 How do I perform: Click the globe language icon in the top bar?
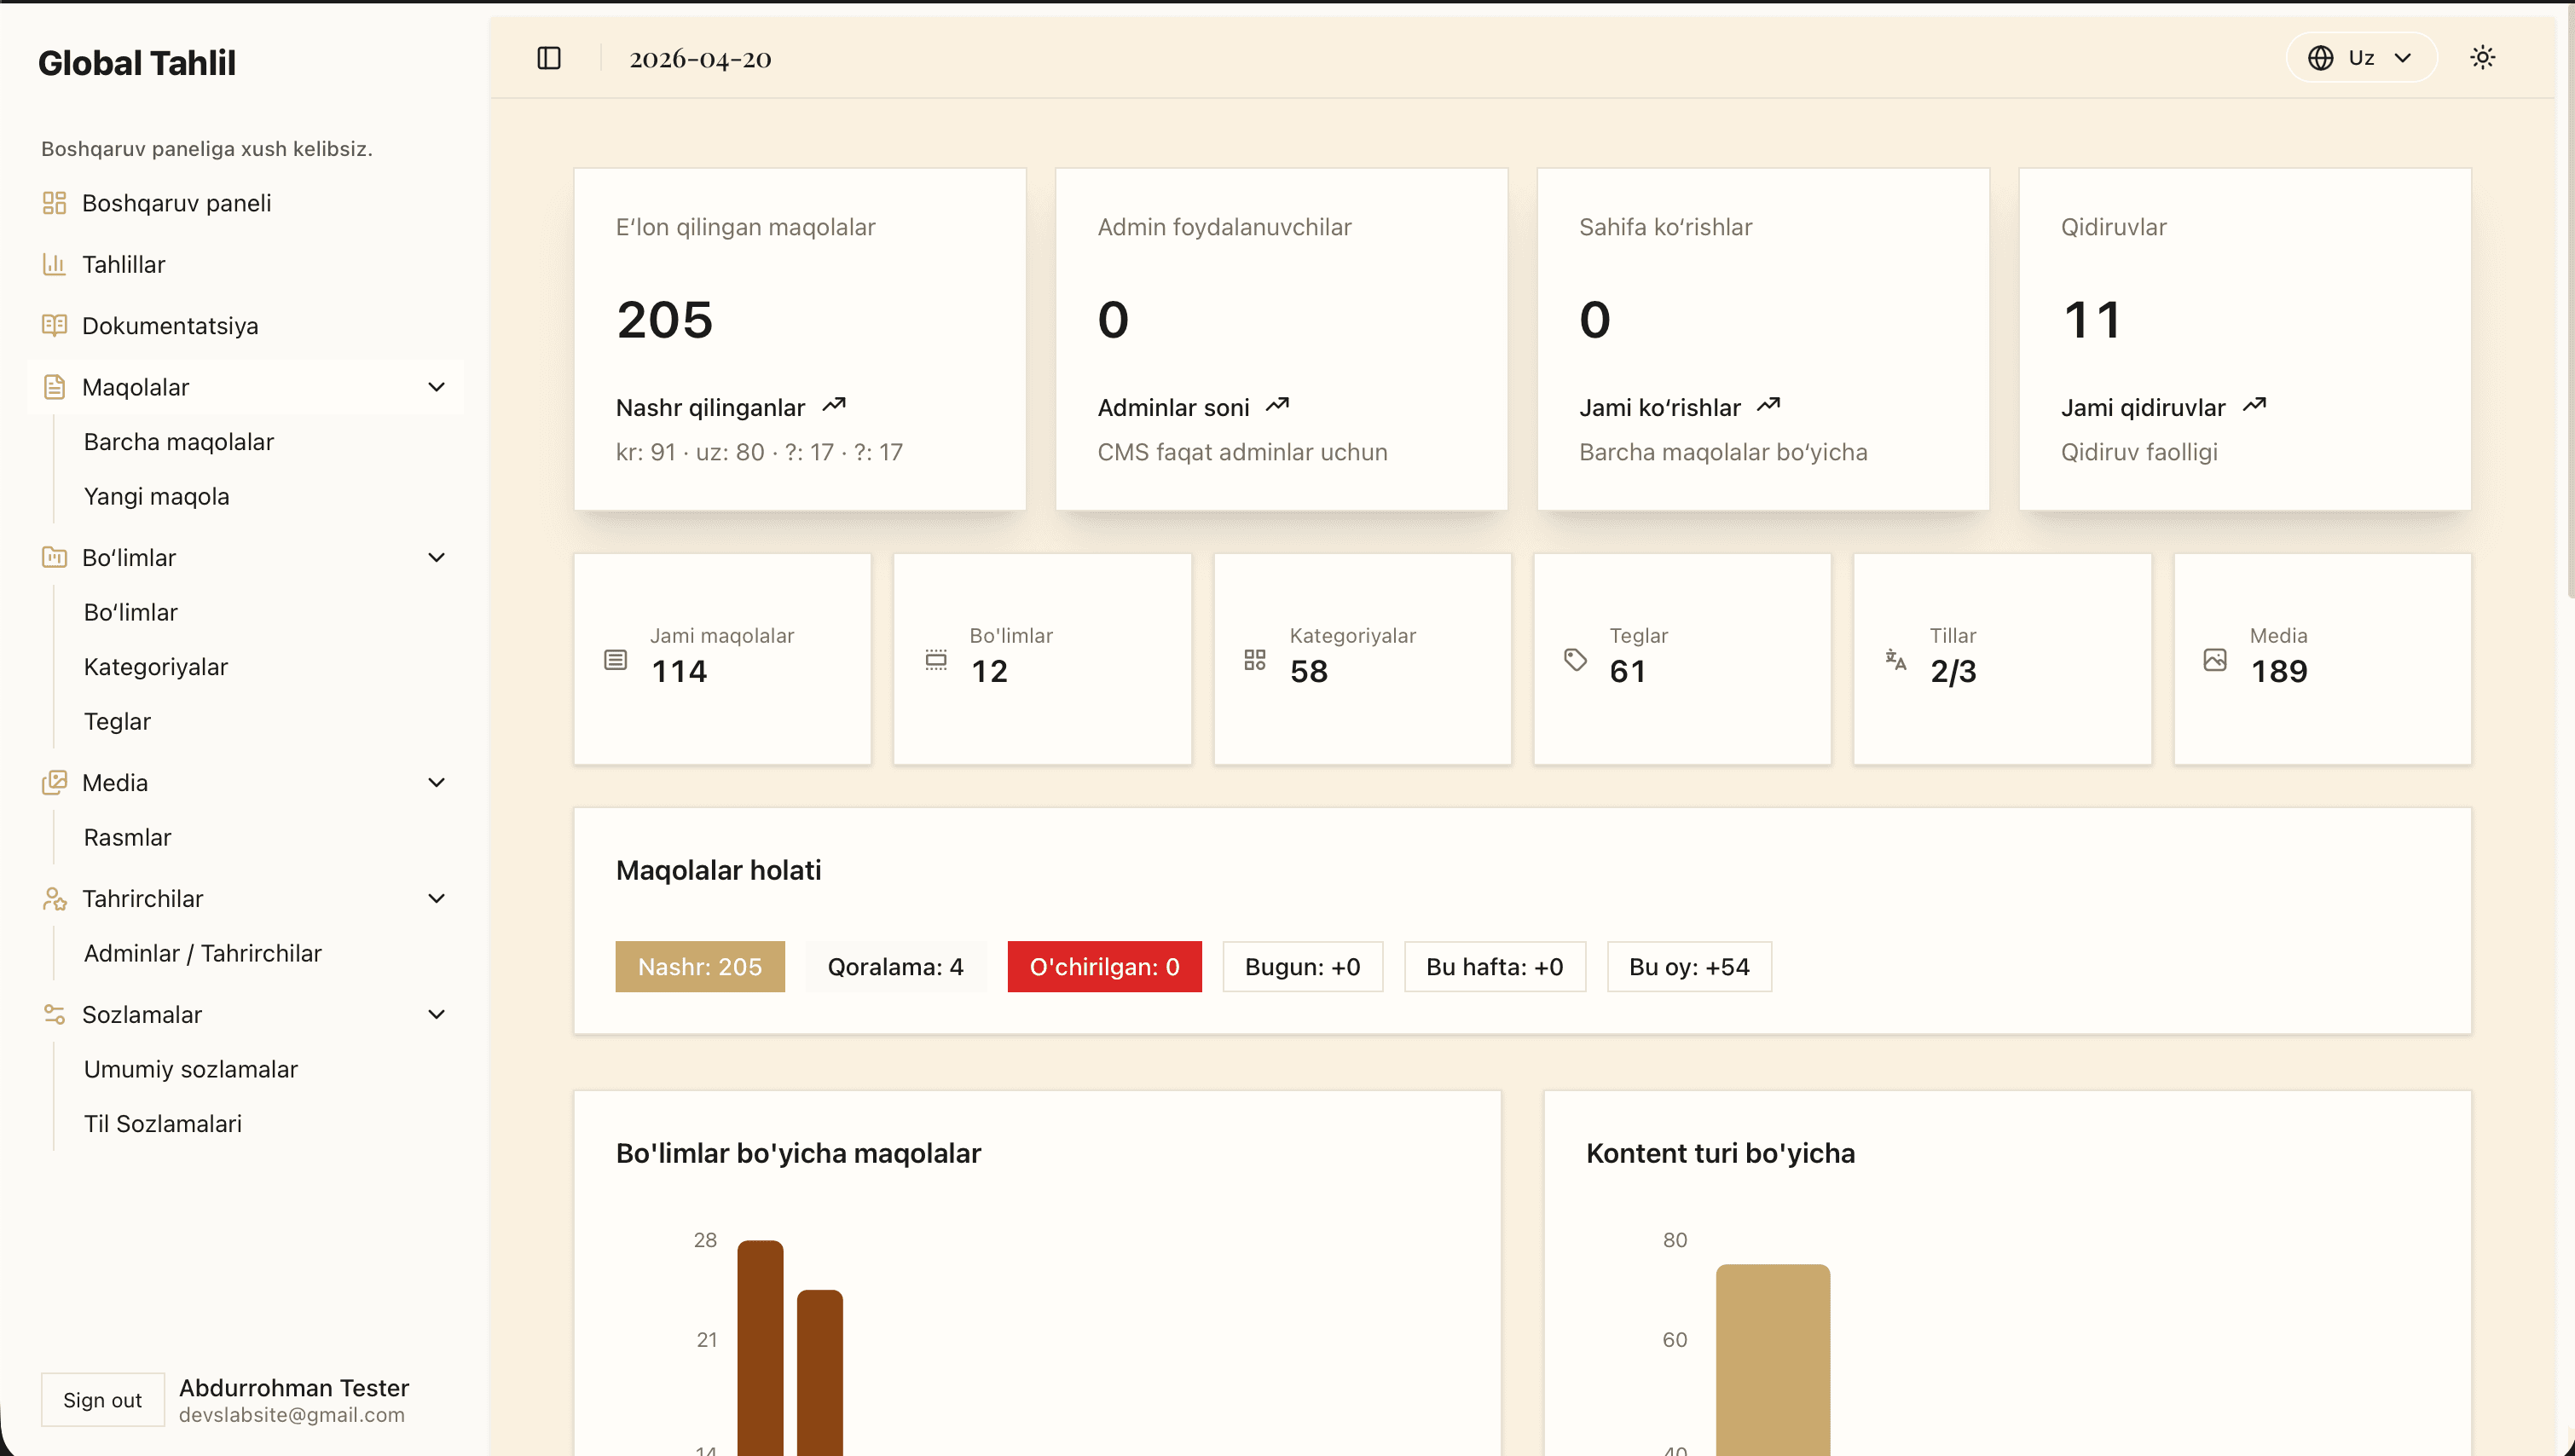(2323, 57)
